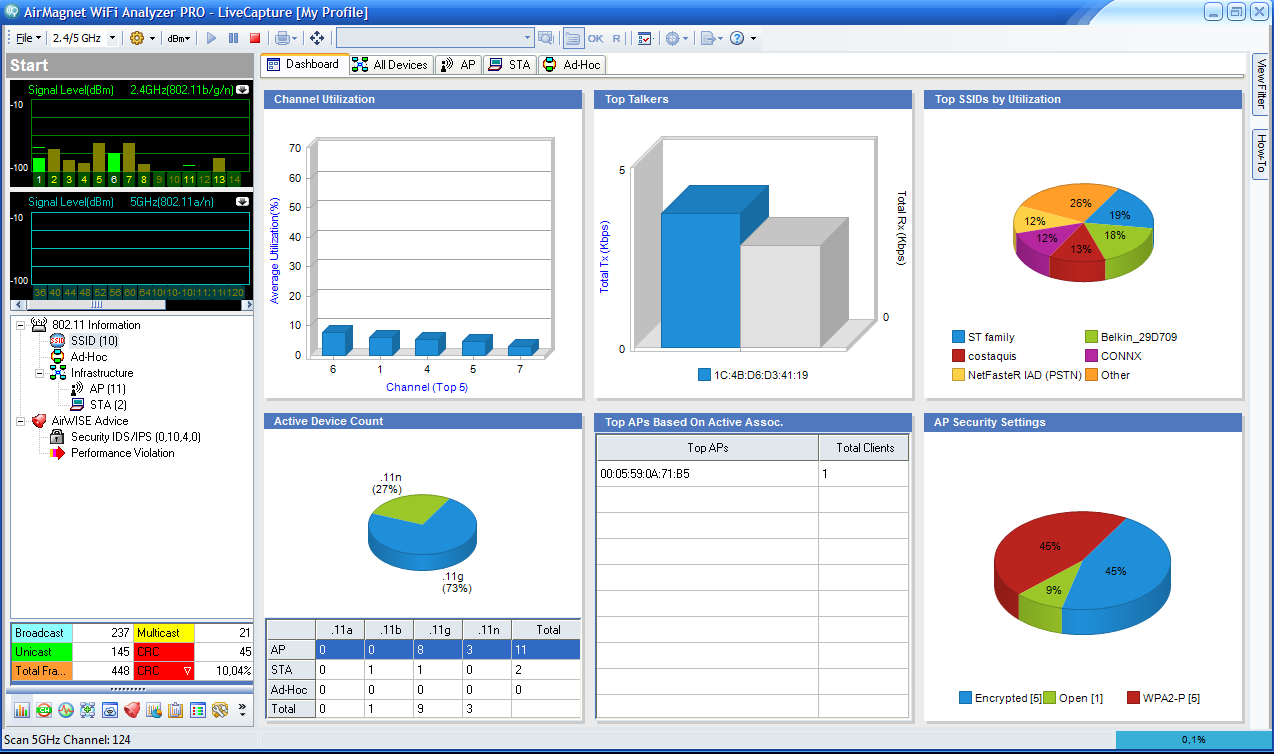Expand more navigation buttons chevron
This screenshot has height=754, width=1274.
coord(241,710)
